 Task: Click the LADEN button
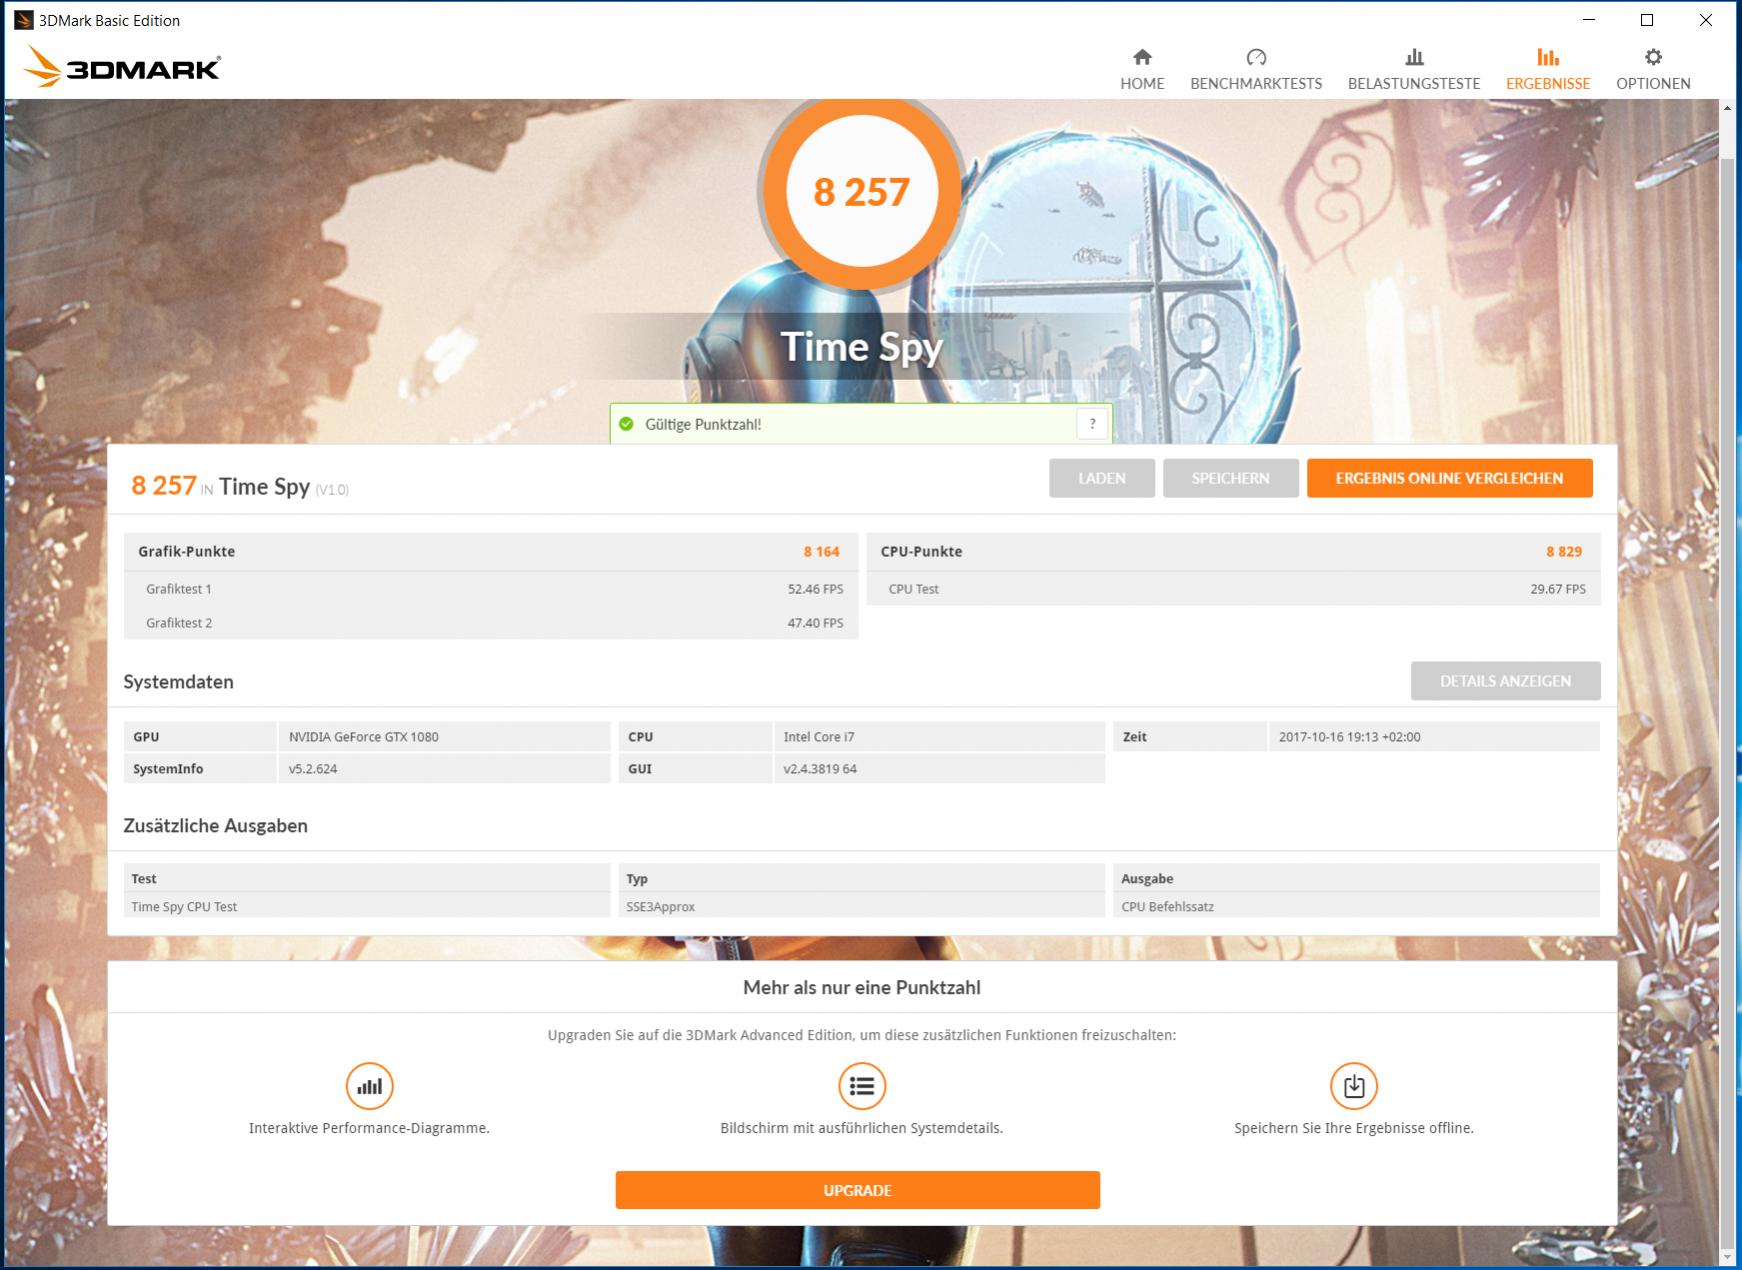pos(1102,478)
